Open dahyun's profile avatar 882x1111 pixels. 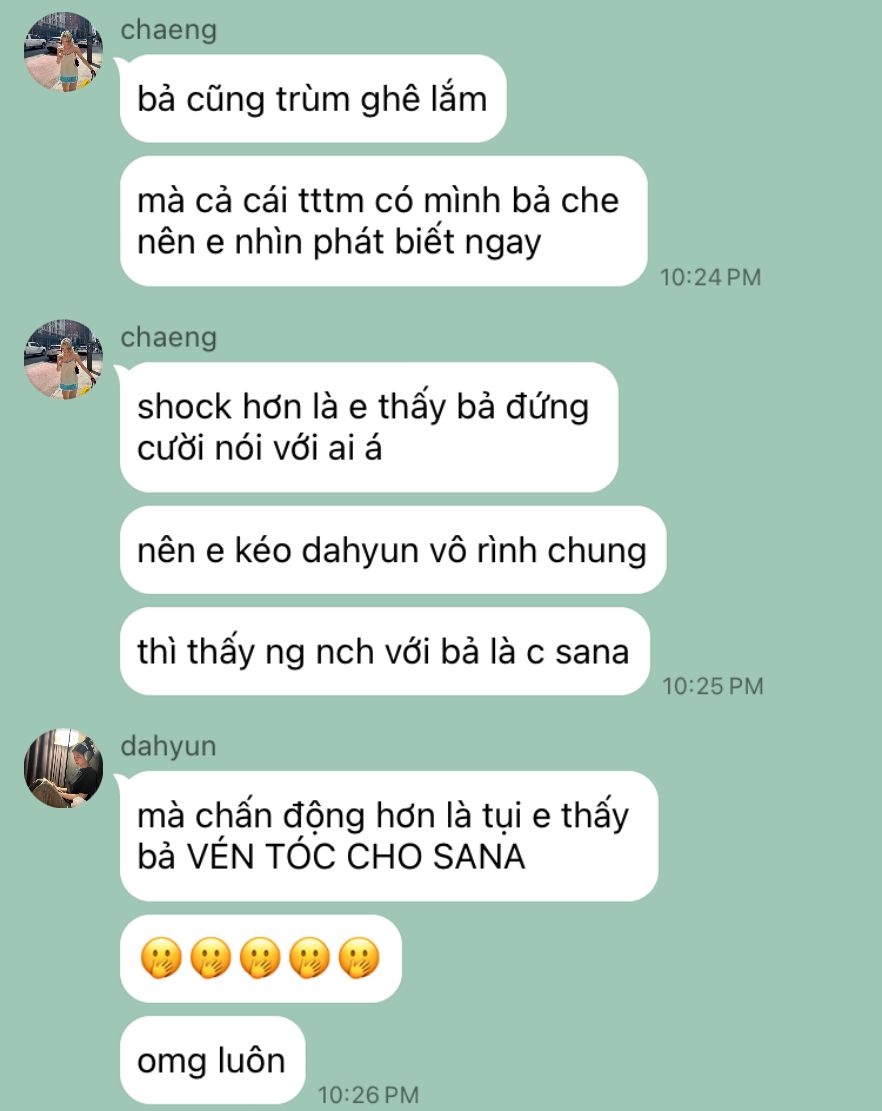(64, 768)
